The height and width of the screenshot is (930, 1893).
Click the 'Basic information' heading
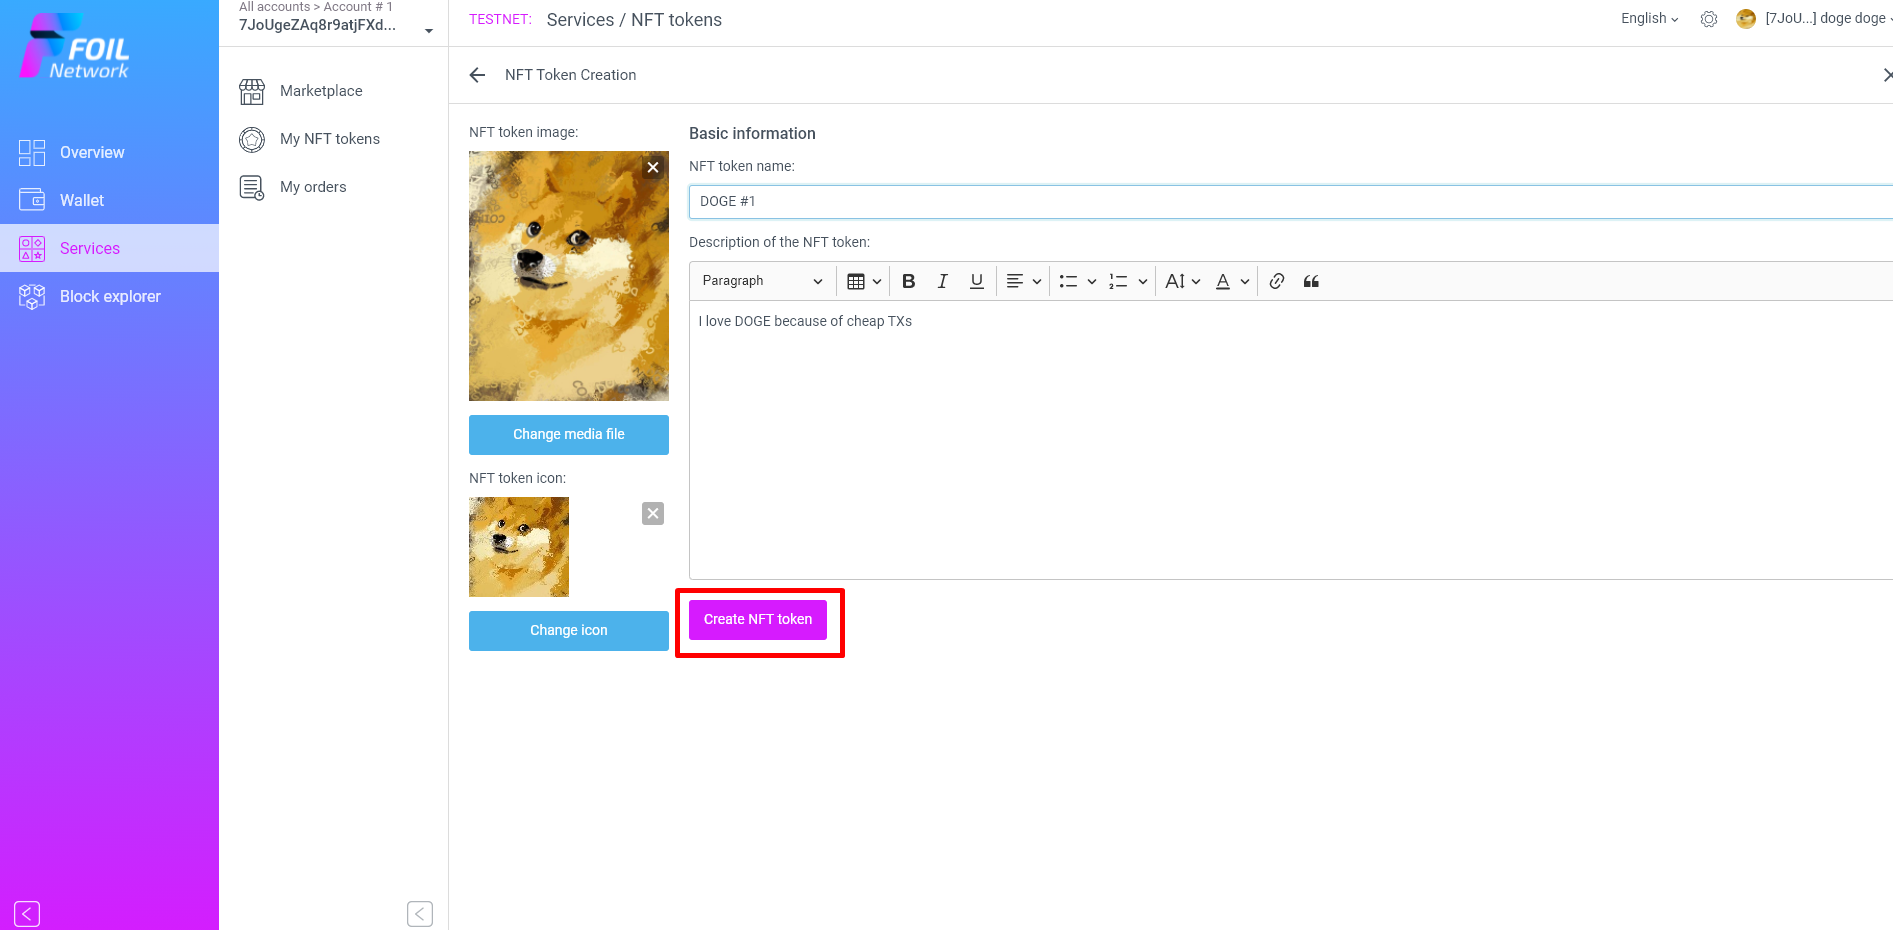tap(752, 134)
